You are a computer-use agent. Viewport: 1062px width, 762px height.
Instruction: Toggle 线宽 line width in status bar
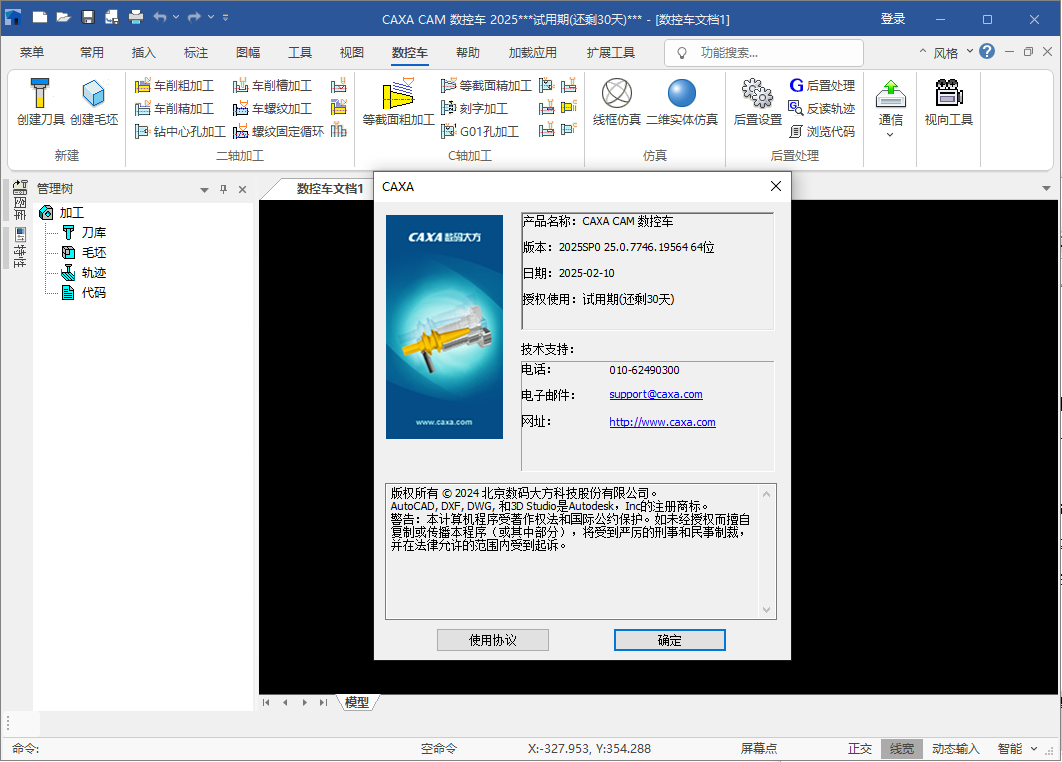[x=901, y=748]
